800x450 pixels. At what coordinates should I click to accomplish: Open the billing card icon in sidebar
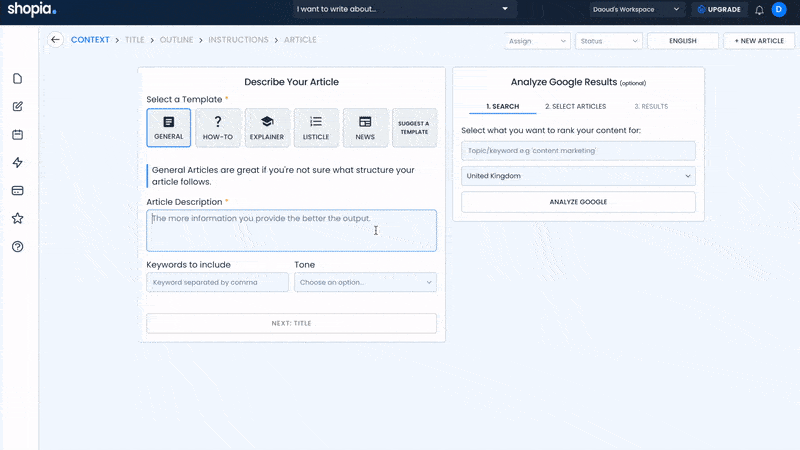[17, 191]
